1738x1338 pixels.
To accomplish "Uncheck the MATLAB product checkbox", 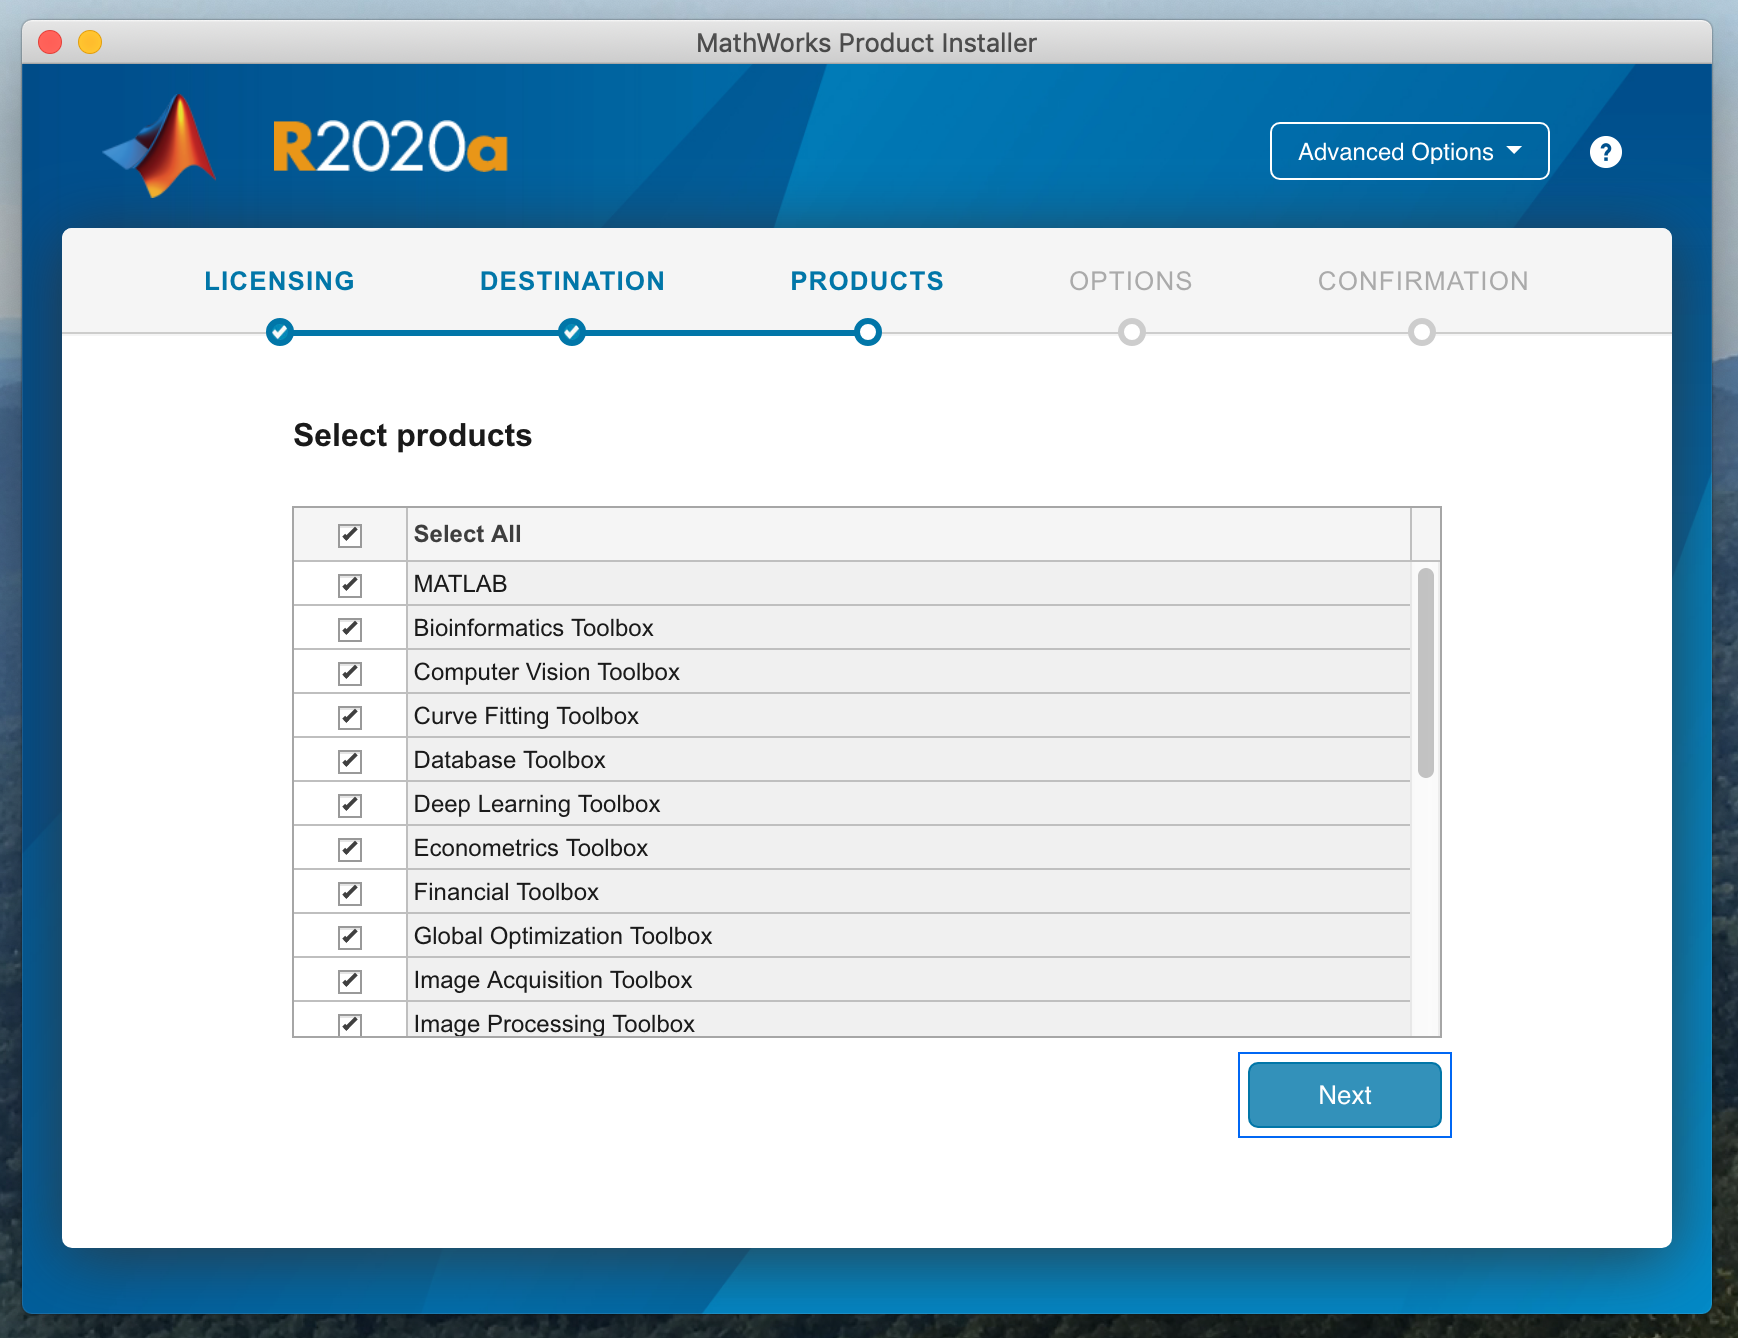I will click(350, 585).
